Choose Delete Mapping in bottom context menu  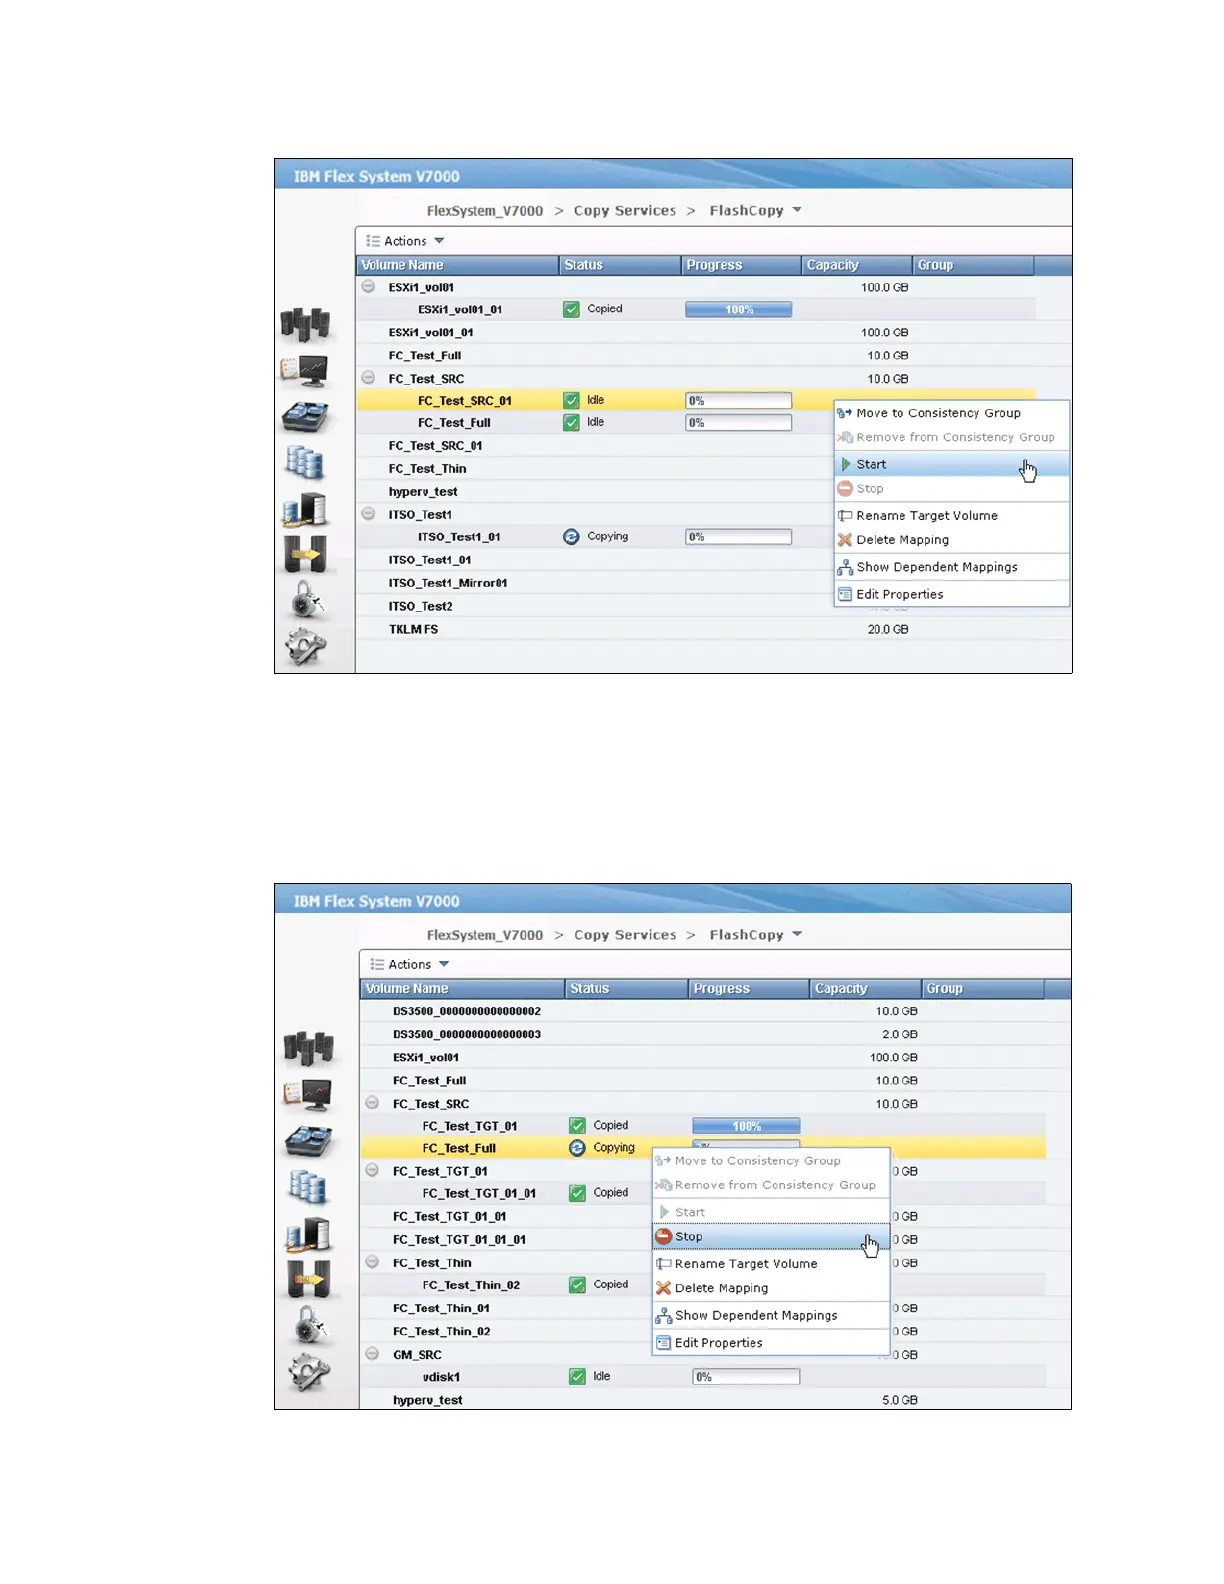tap(771, 1288)
